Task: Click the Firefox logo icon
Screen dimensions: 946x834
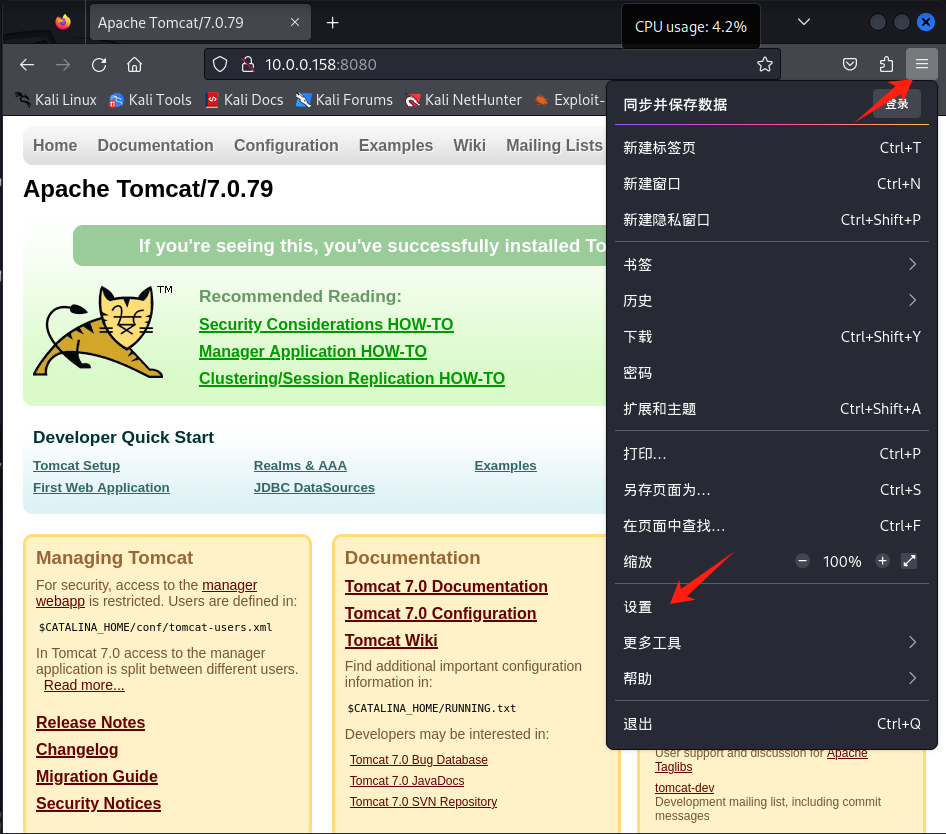Action: (63, 22)
